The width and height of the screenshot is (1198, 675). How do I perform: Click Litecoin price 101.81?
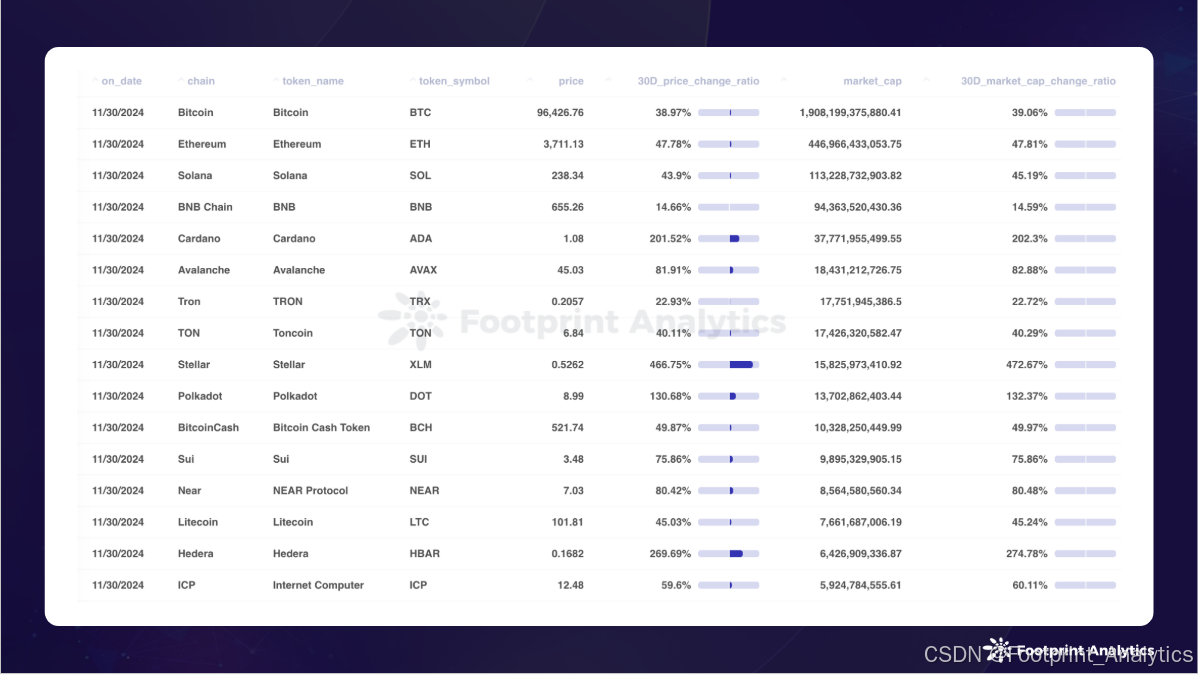[567, 522]
